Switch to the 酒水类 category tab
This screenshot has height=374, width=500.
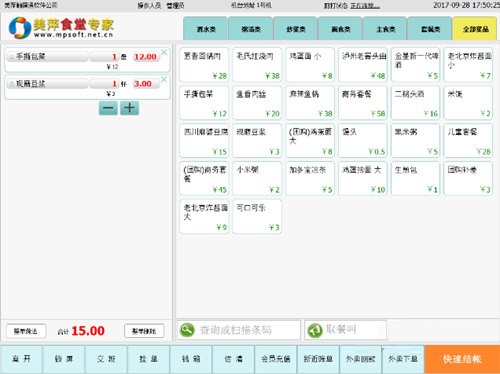(206, 29)
